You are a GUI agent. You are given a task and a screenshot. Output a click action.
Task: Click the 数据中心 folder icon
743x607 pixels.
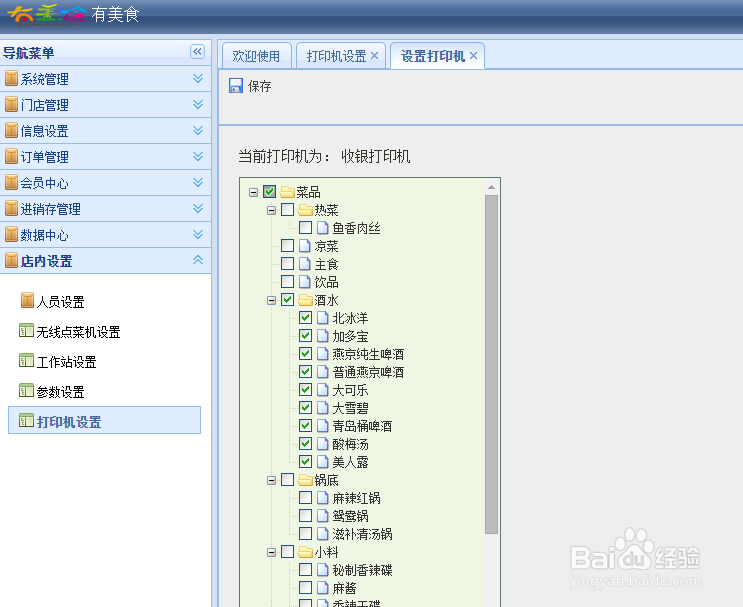click(11, 235)
